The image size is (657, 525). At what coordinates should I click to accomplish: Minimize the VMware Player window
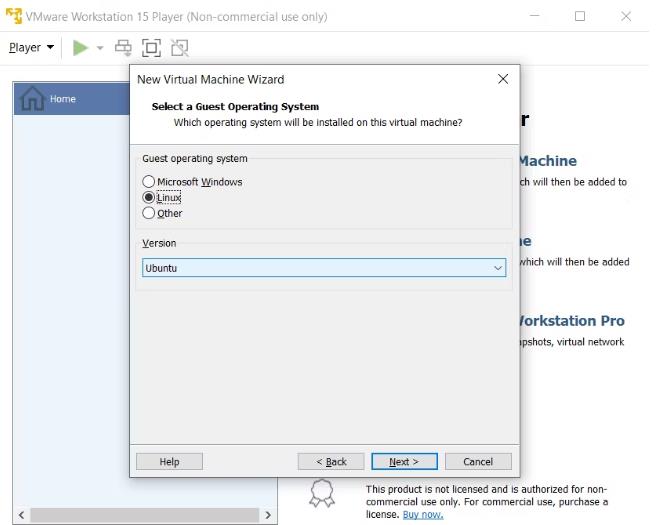[x=535, y=16]
